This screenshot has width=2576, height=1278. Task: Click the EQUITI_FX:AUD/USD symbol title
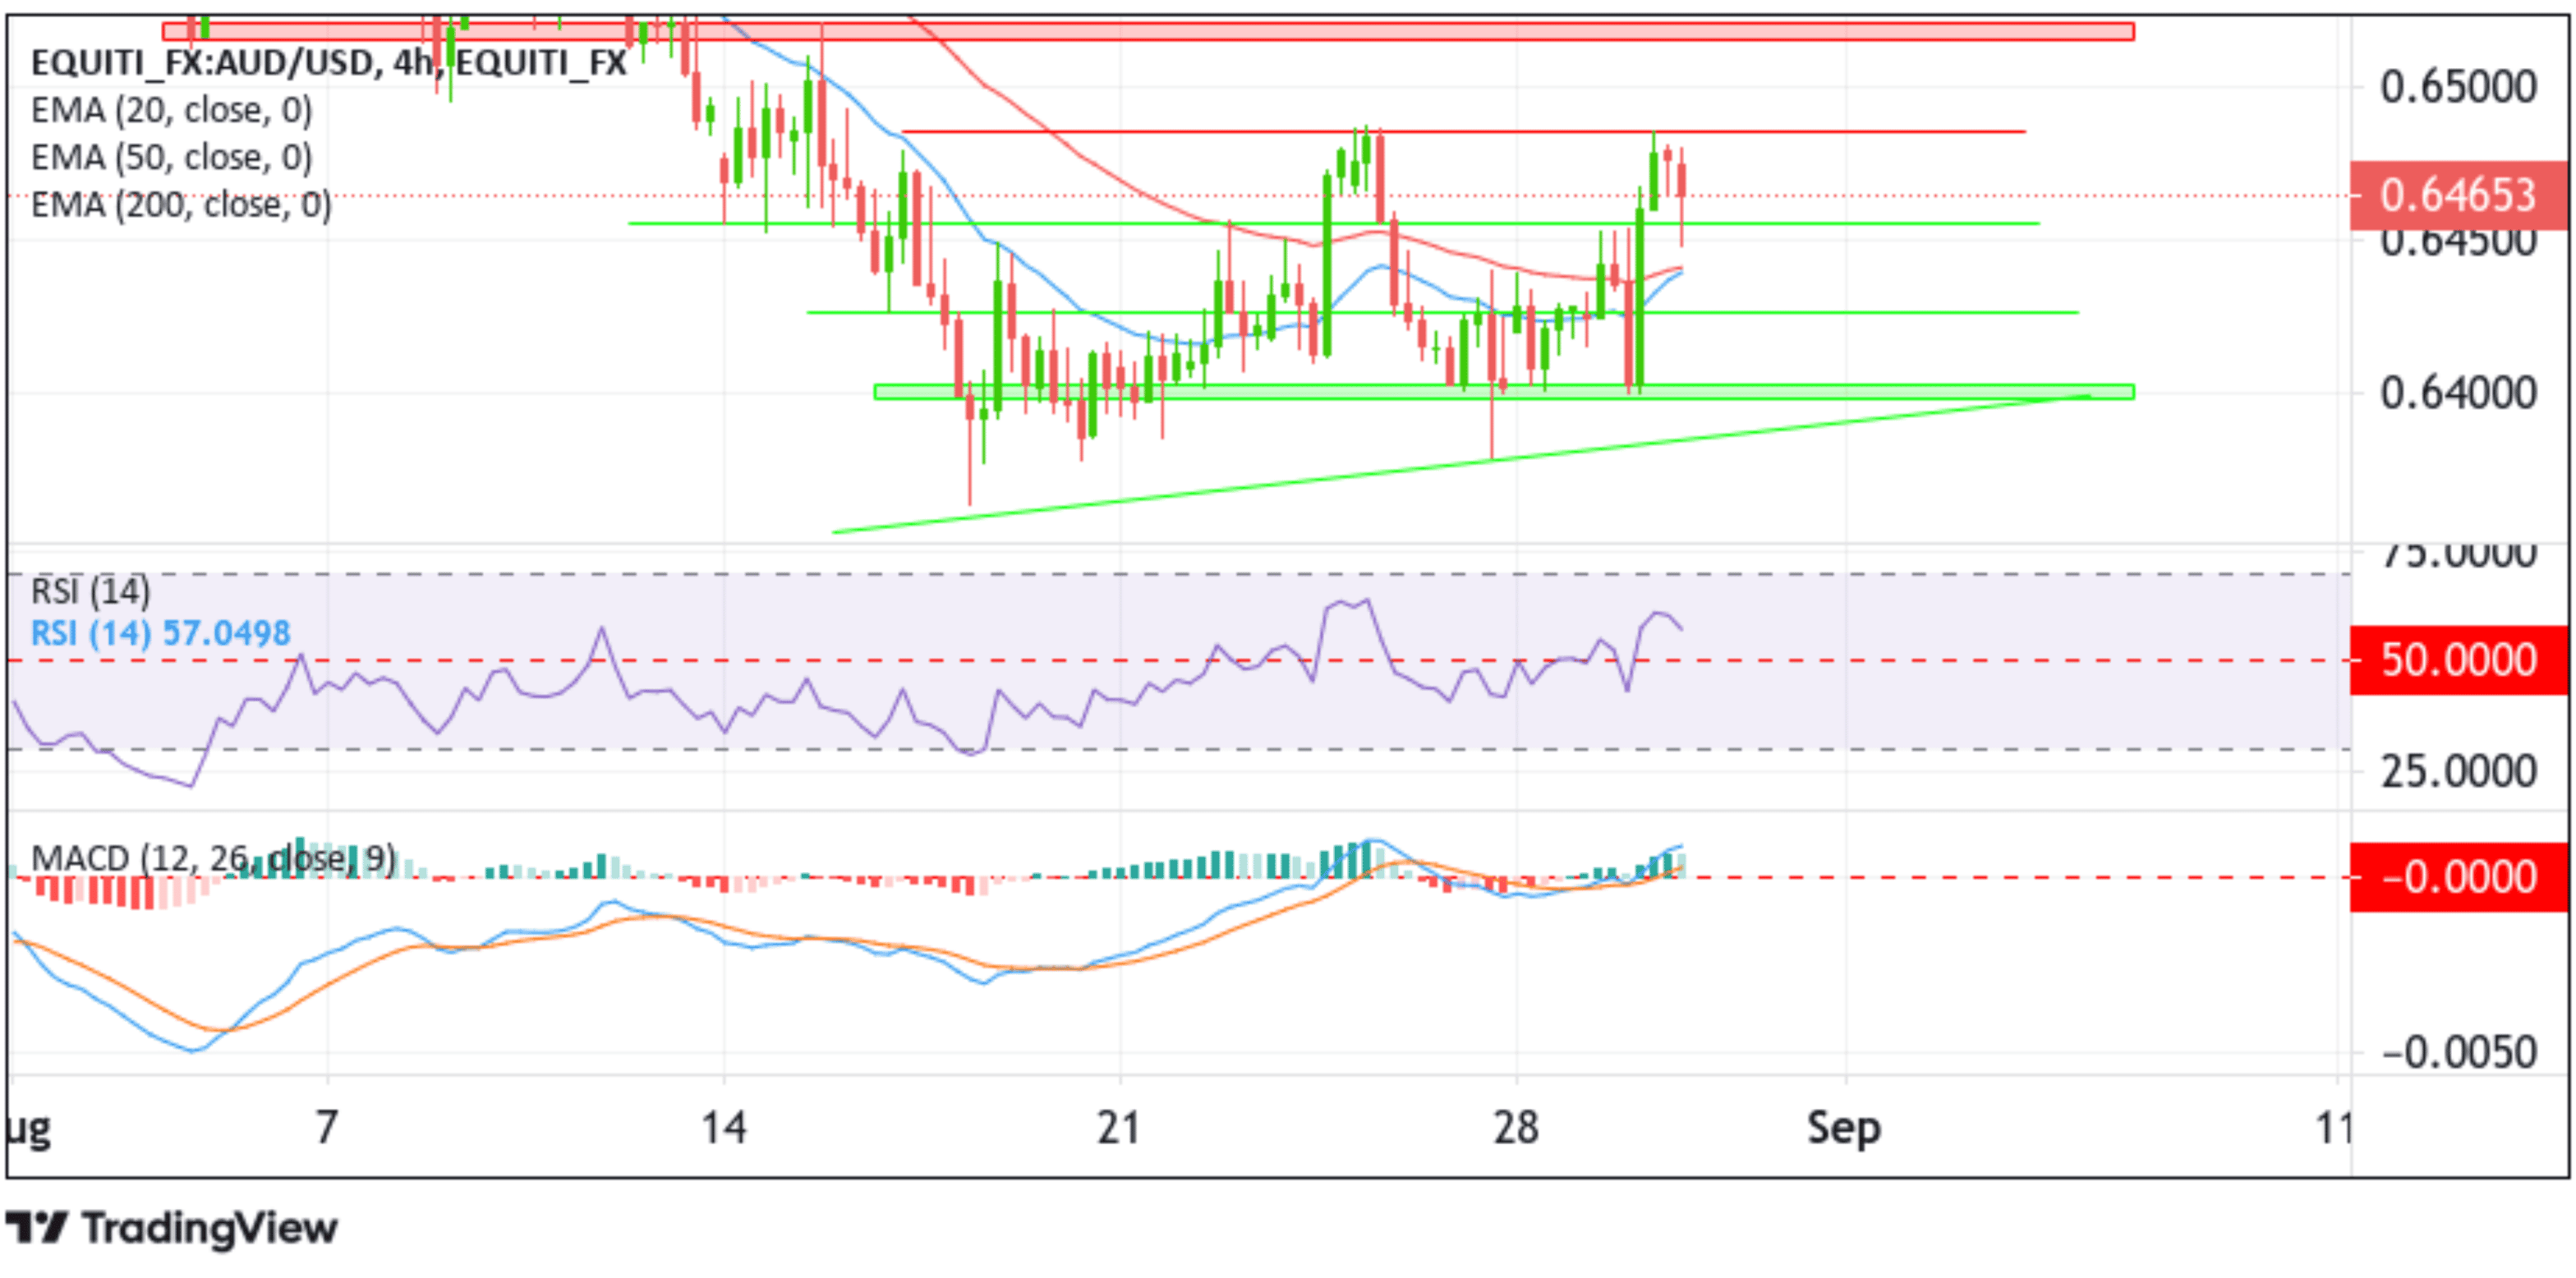tap(329, 63)
